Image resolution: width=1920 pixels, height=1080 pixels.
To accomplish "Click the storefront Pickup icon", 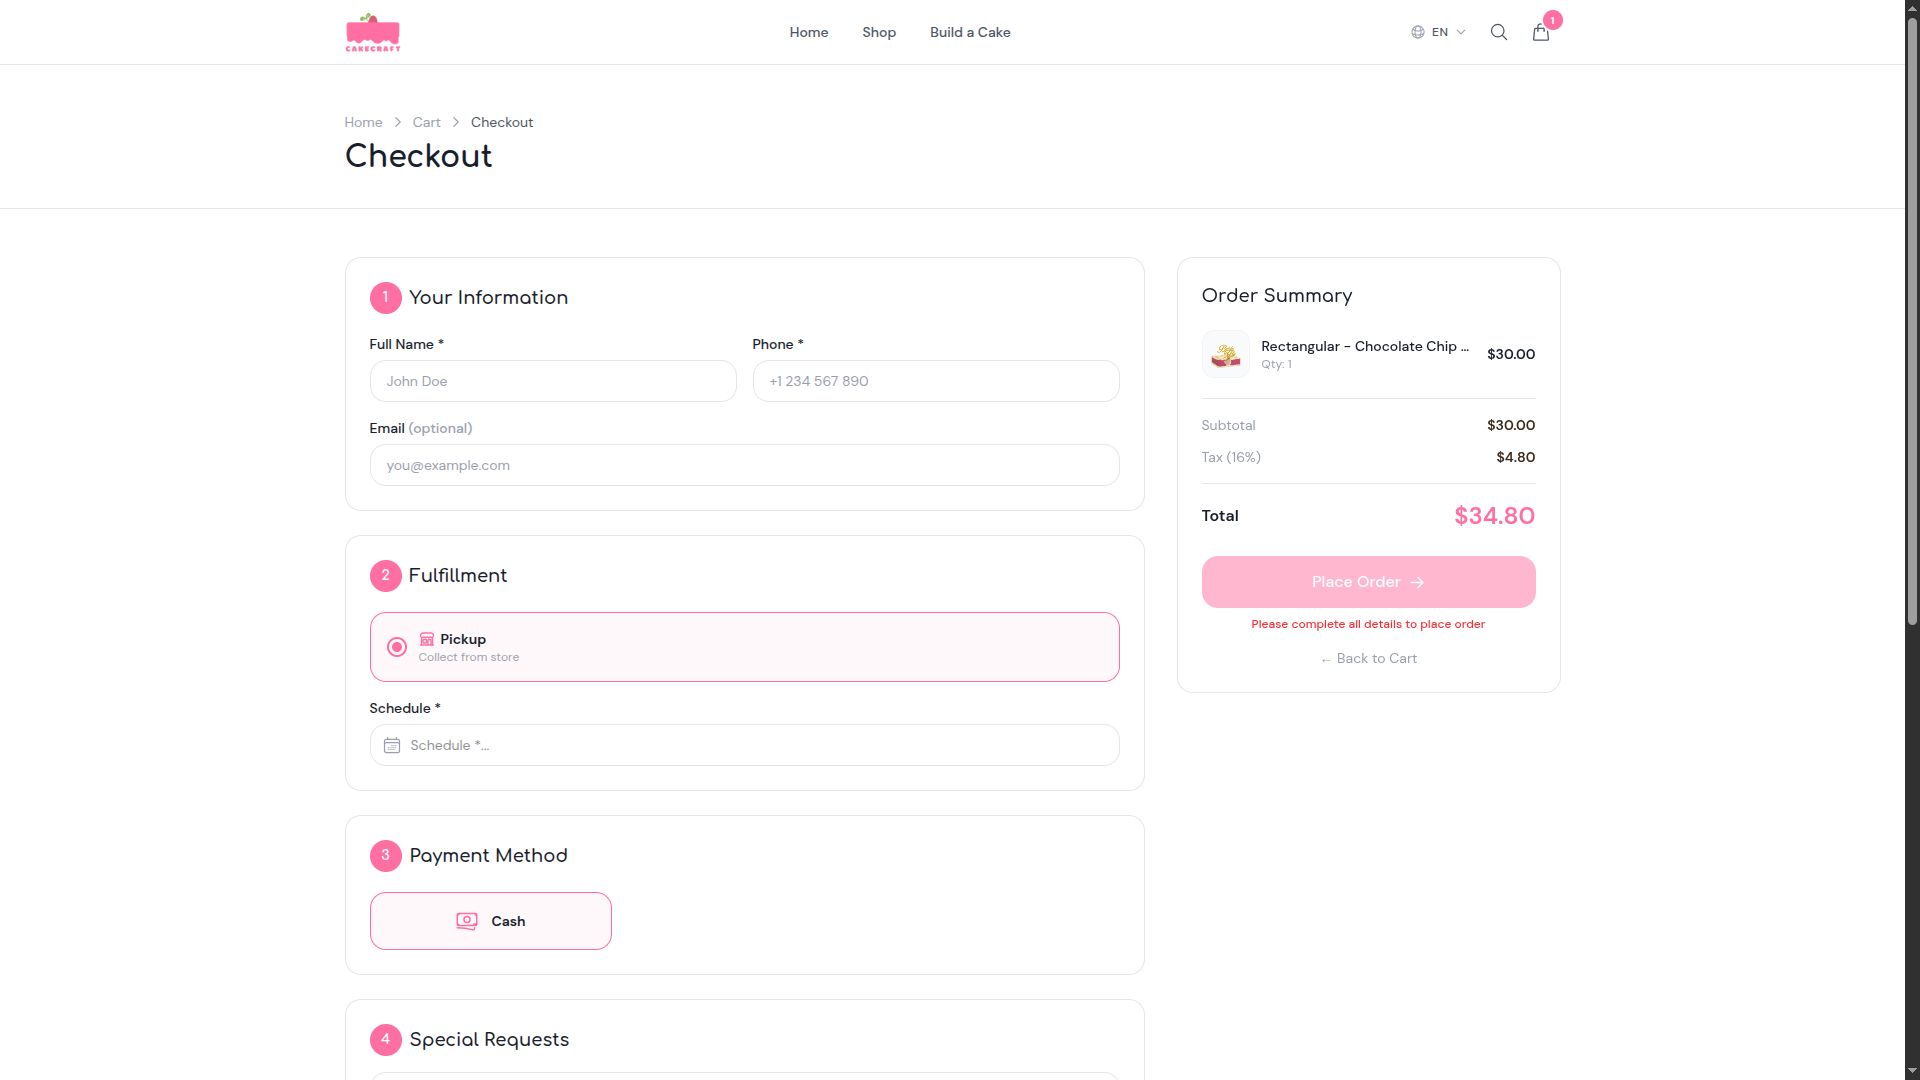I will (x=427, y=639).
